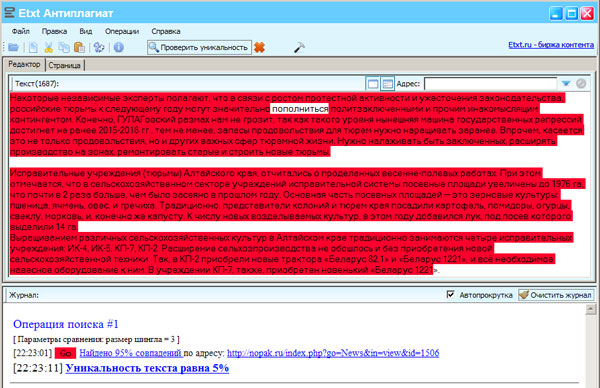Image resolution: width=600 pixels, height=388 pixels.
Task: Click the open file folder icon
Action: click(x=13, y=47)
